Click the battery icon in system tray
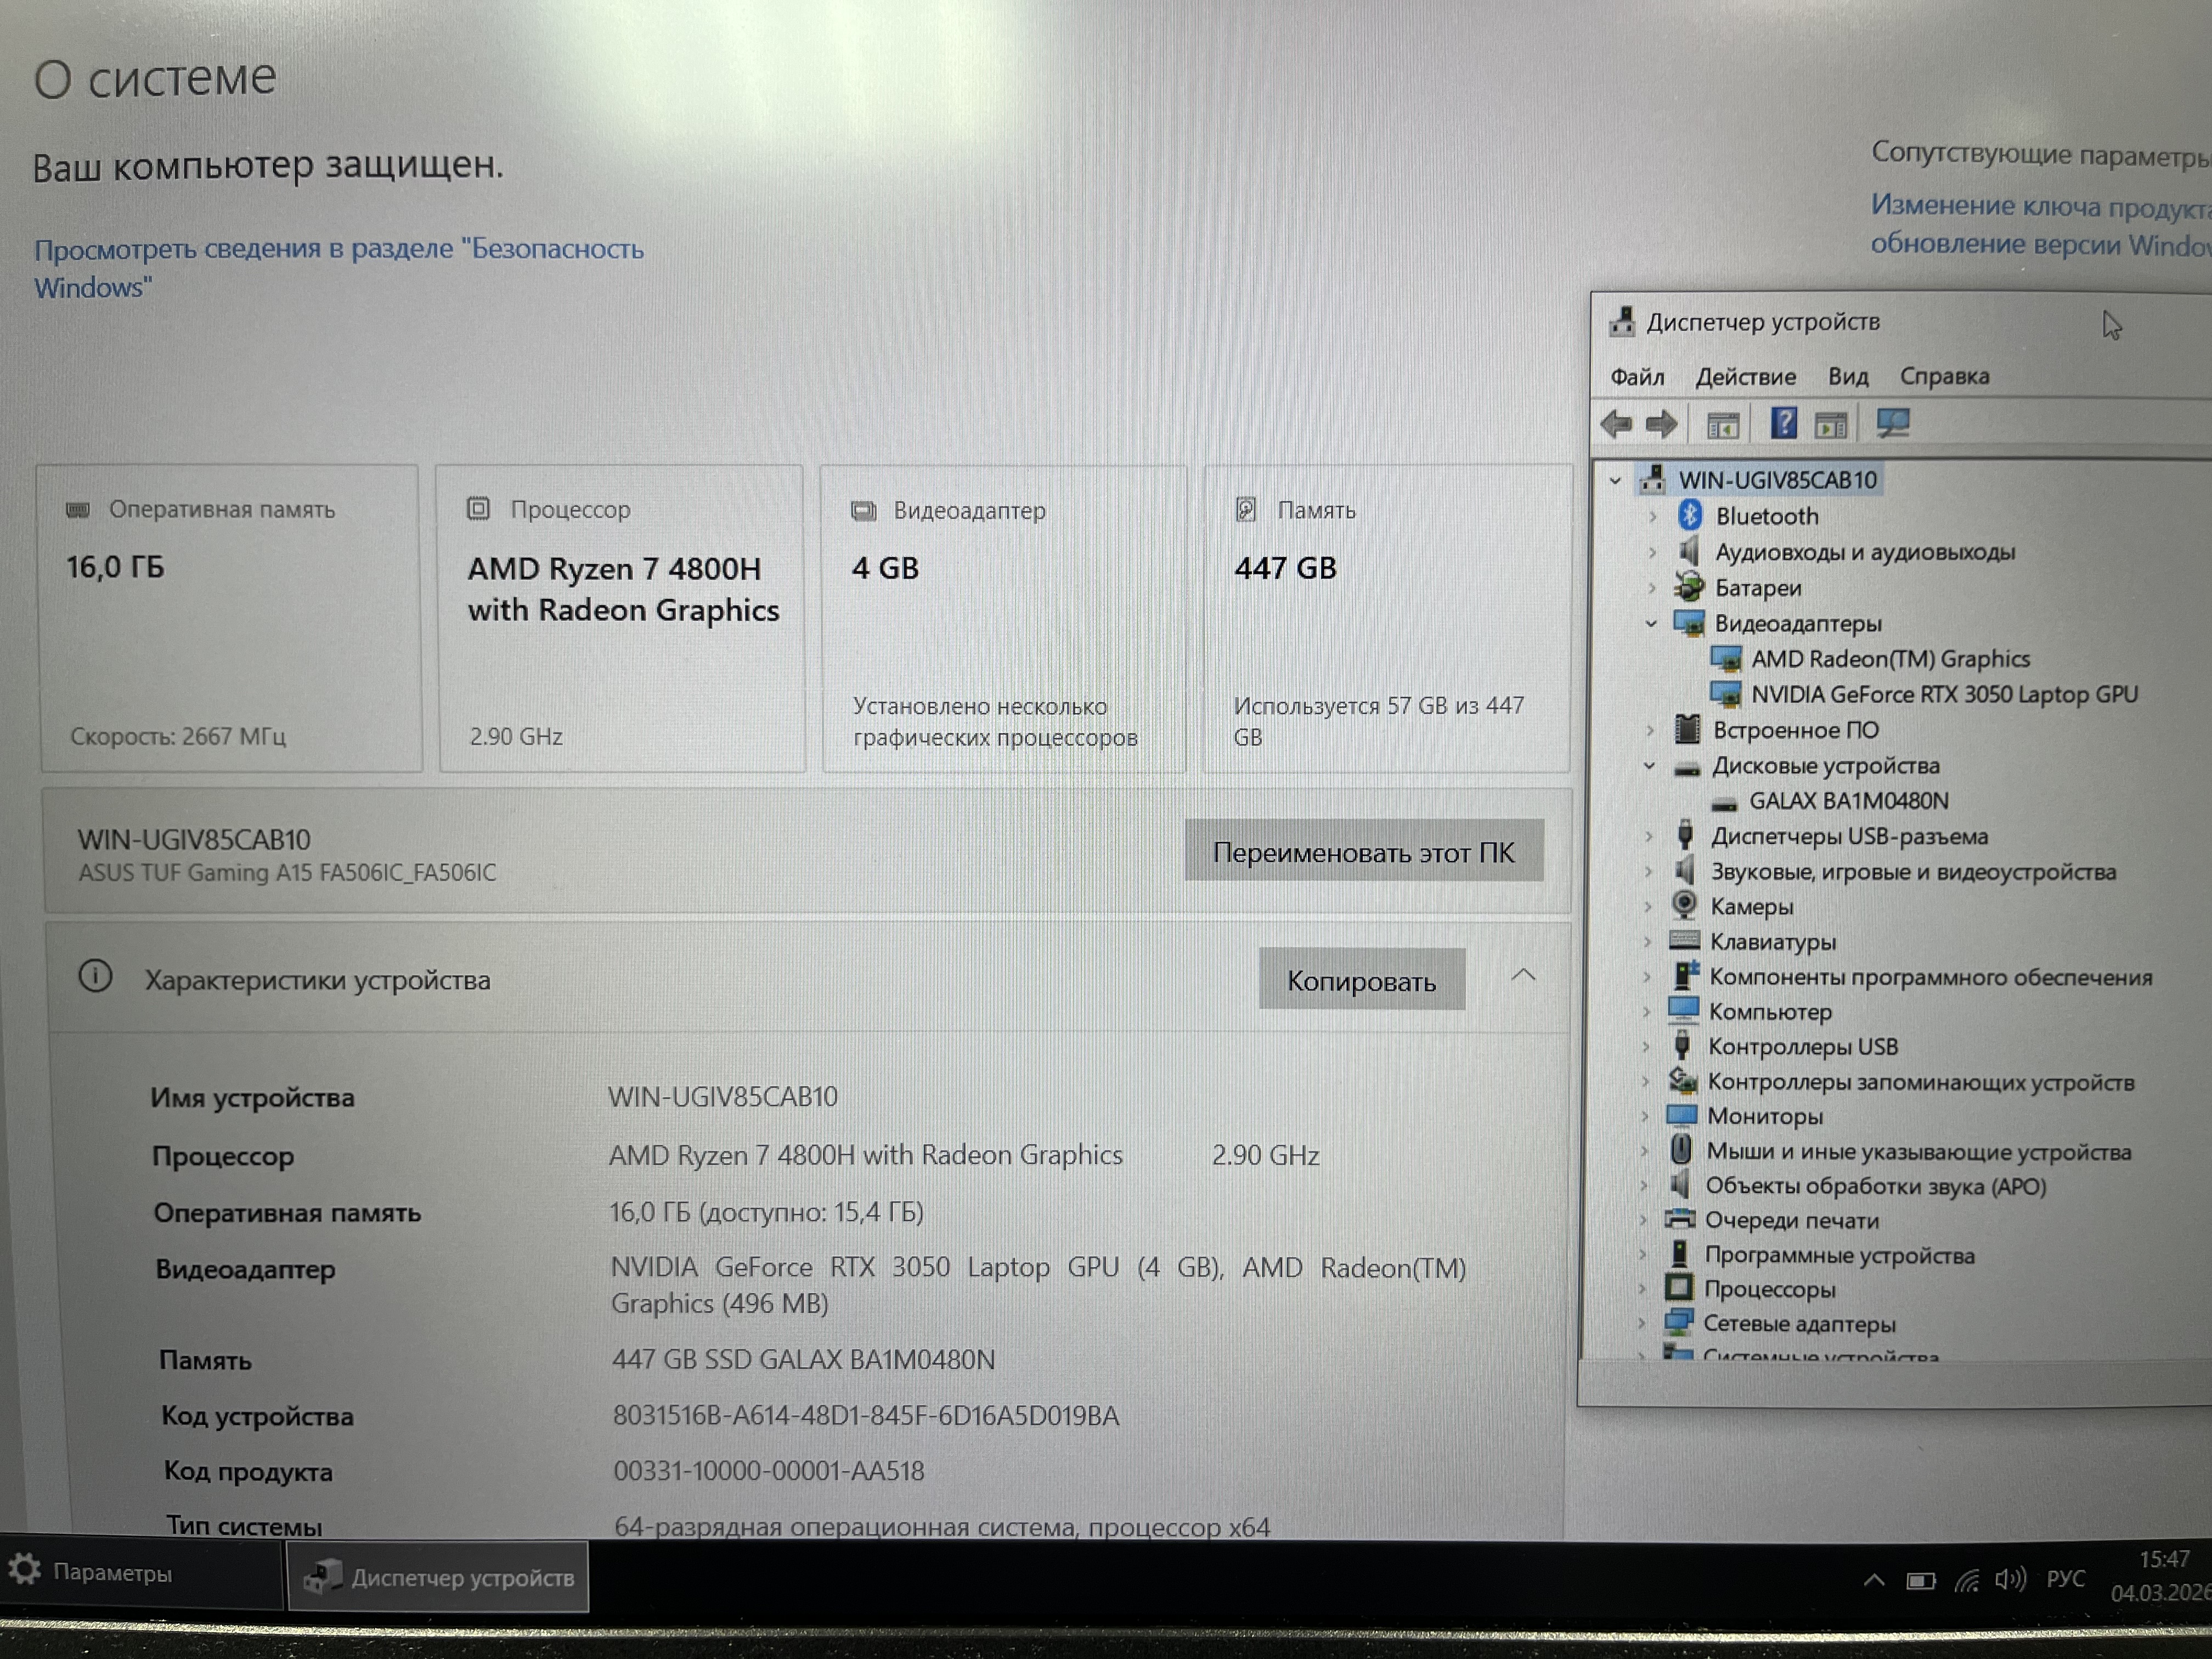 click(1920, 1581)
